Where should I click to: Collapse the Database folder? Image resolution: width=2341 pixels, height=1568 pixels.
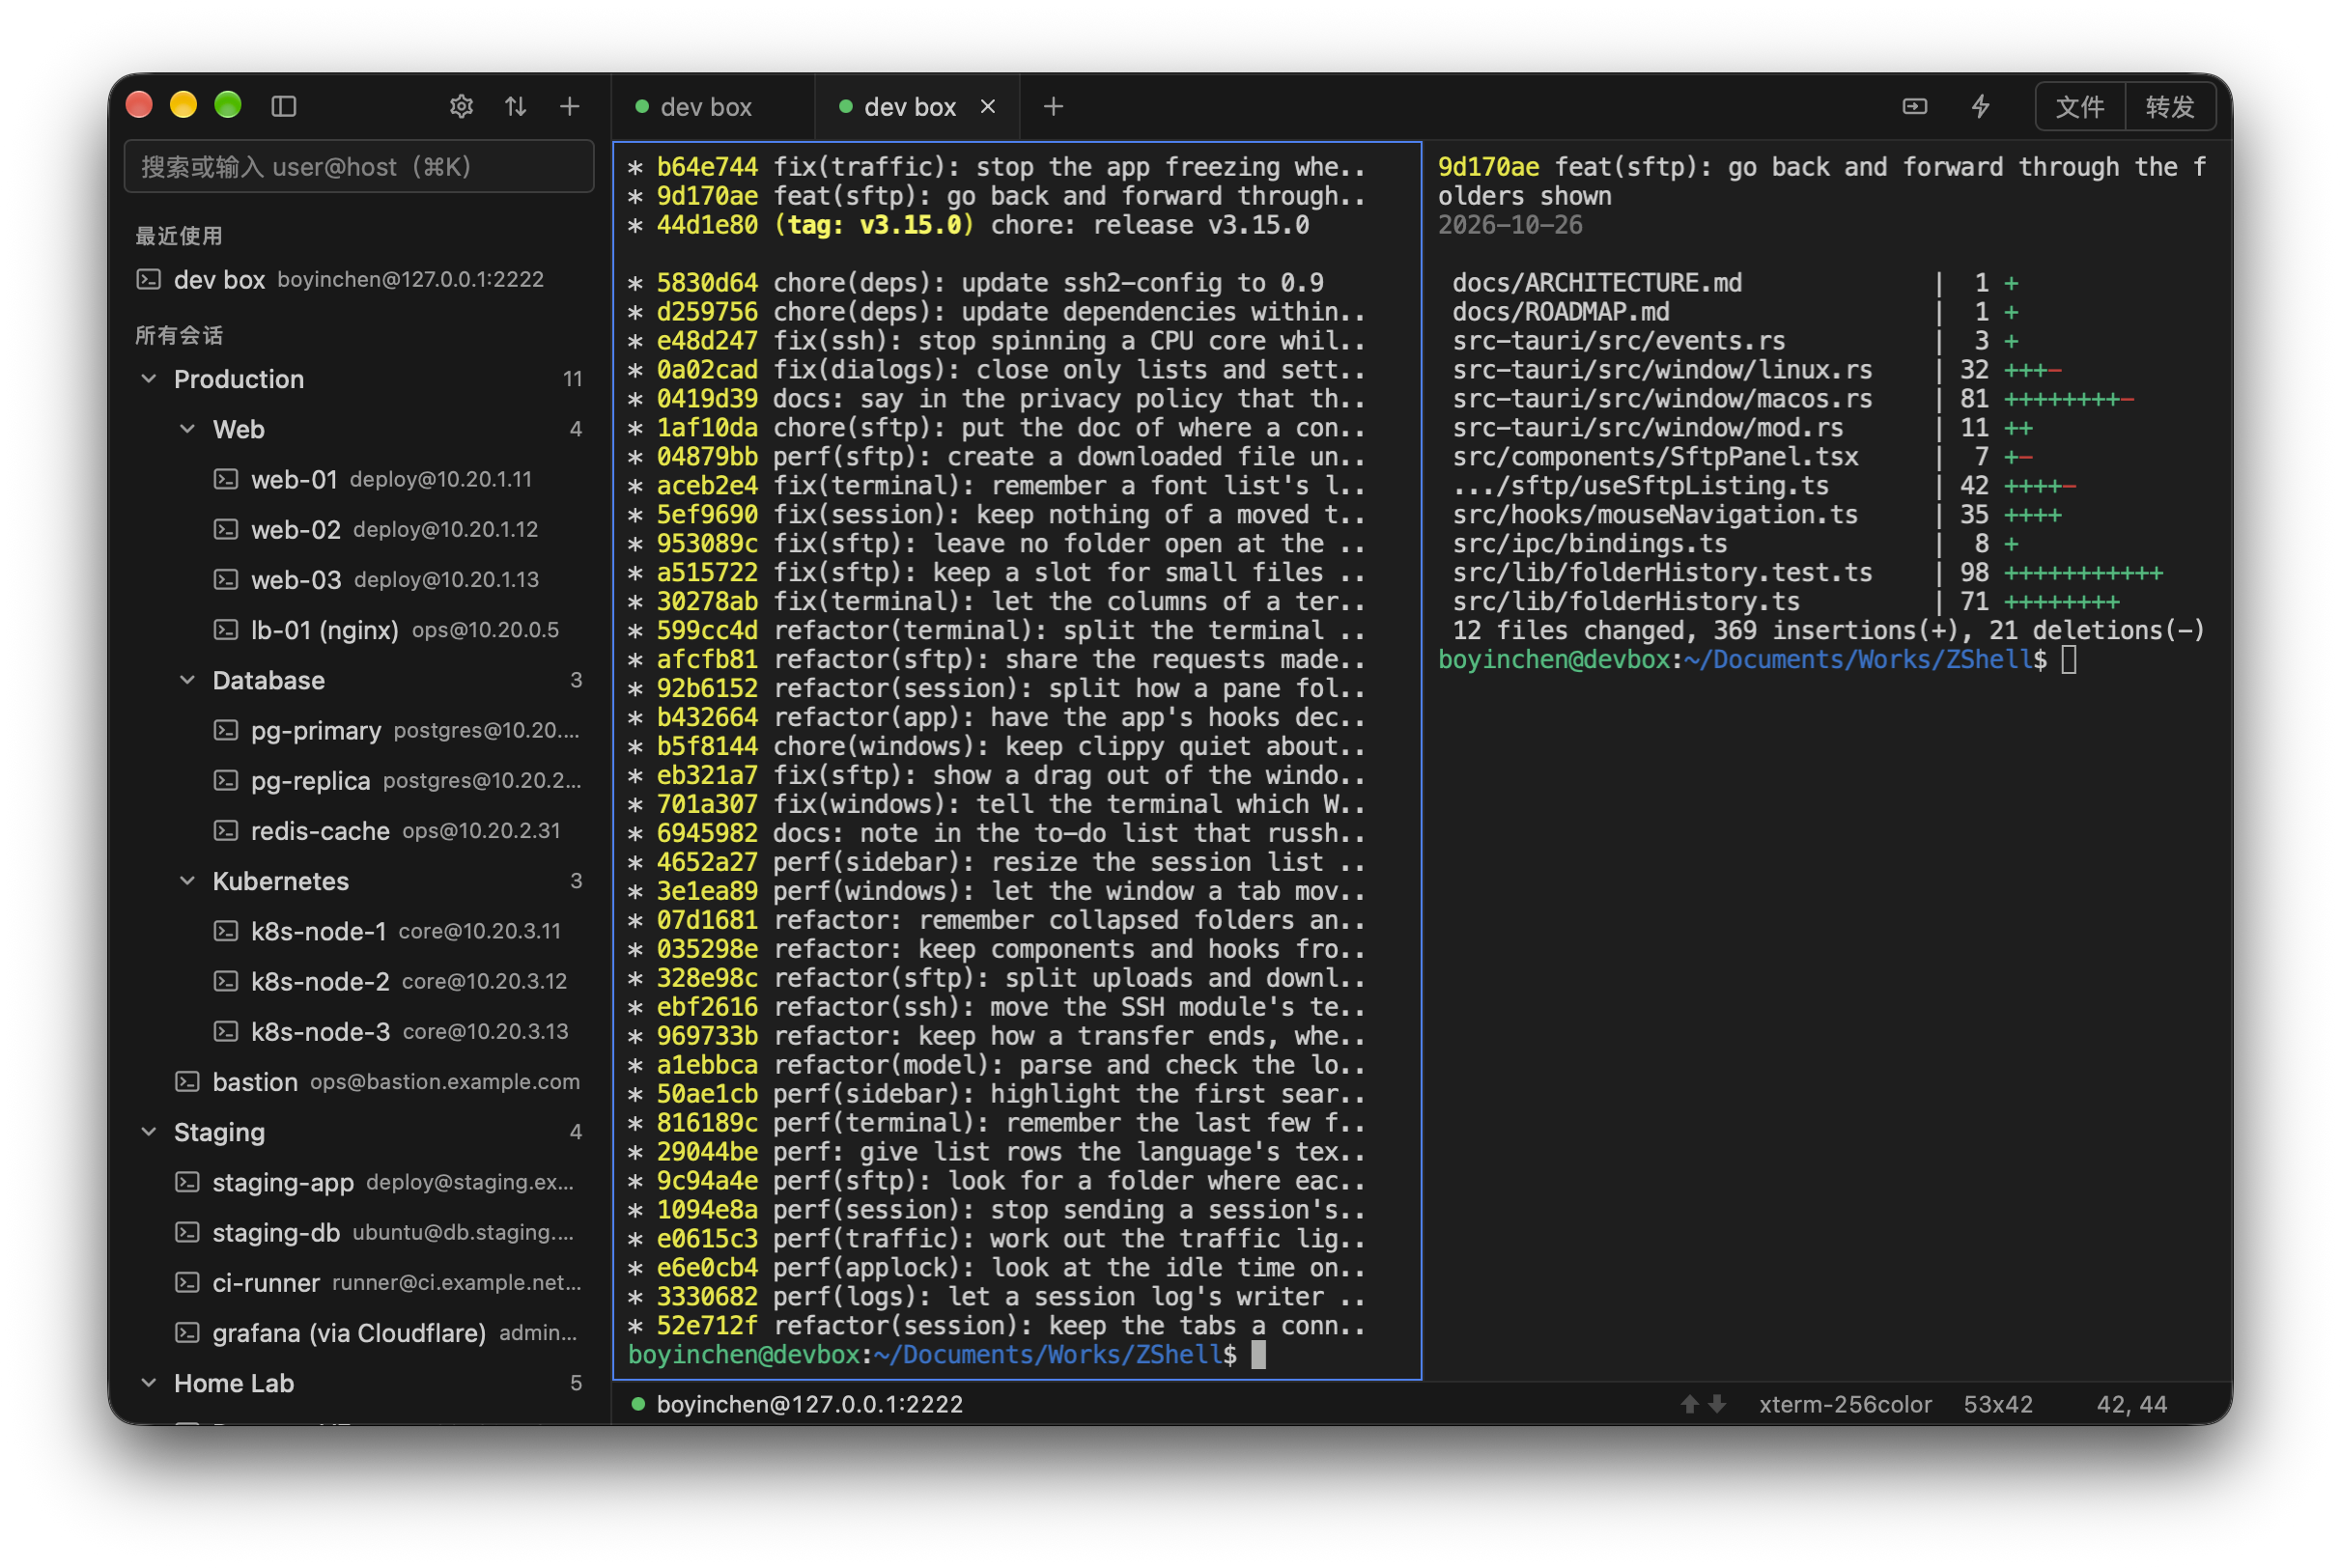click(x=187, y=679)
